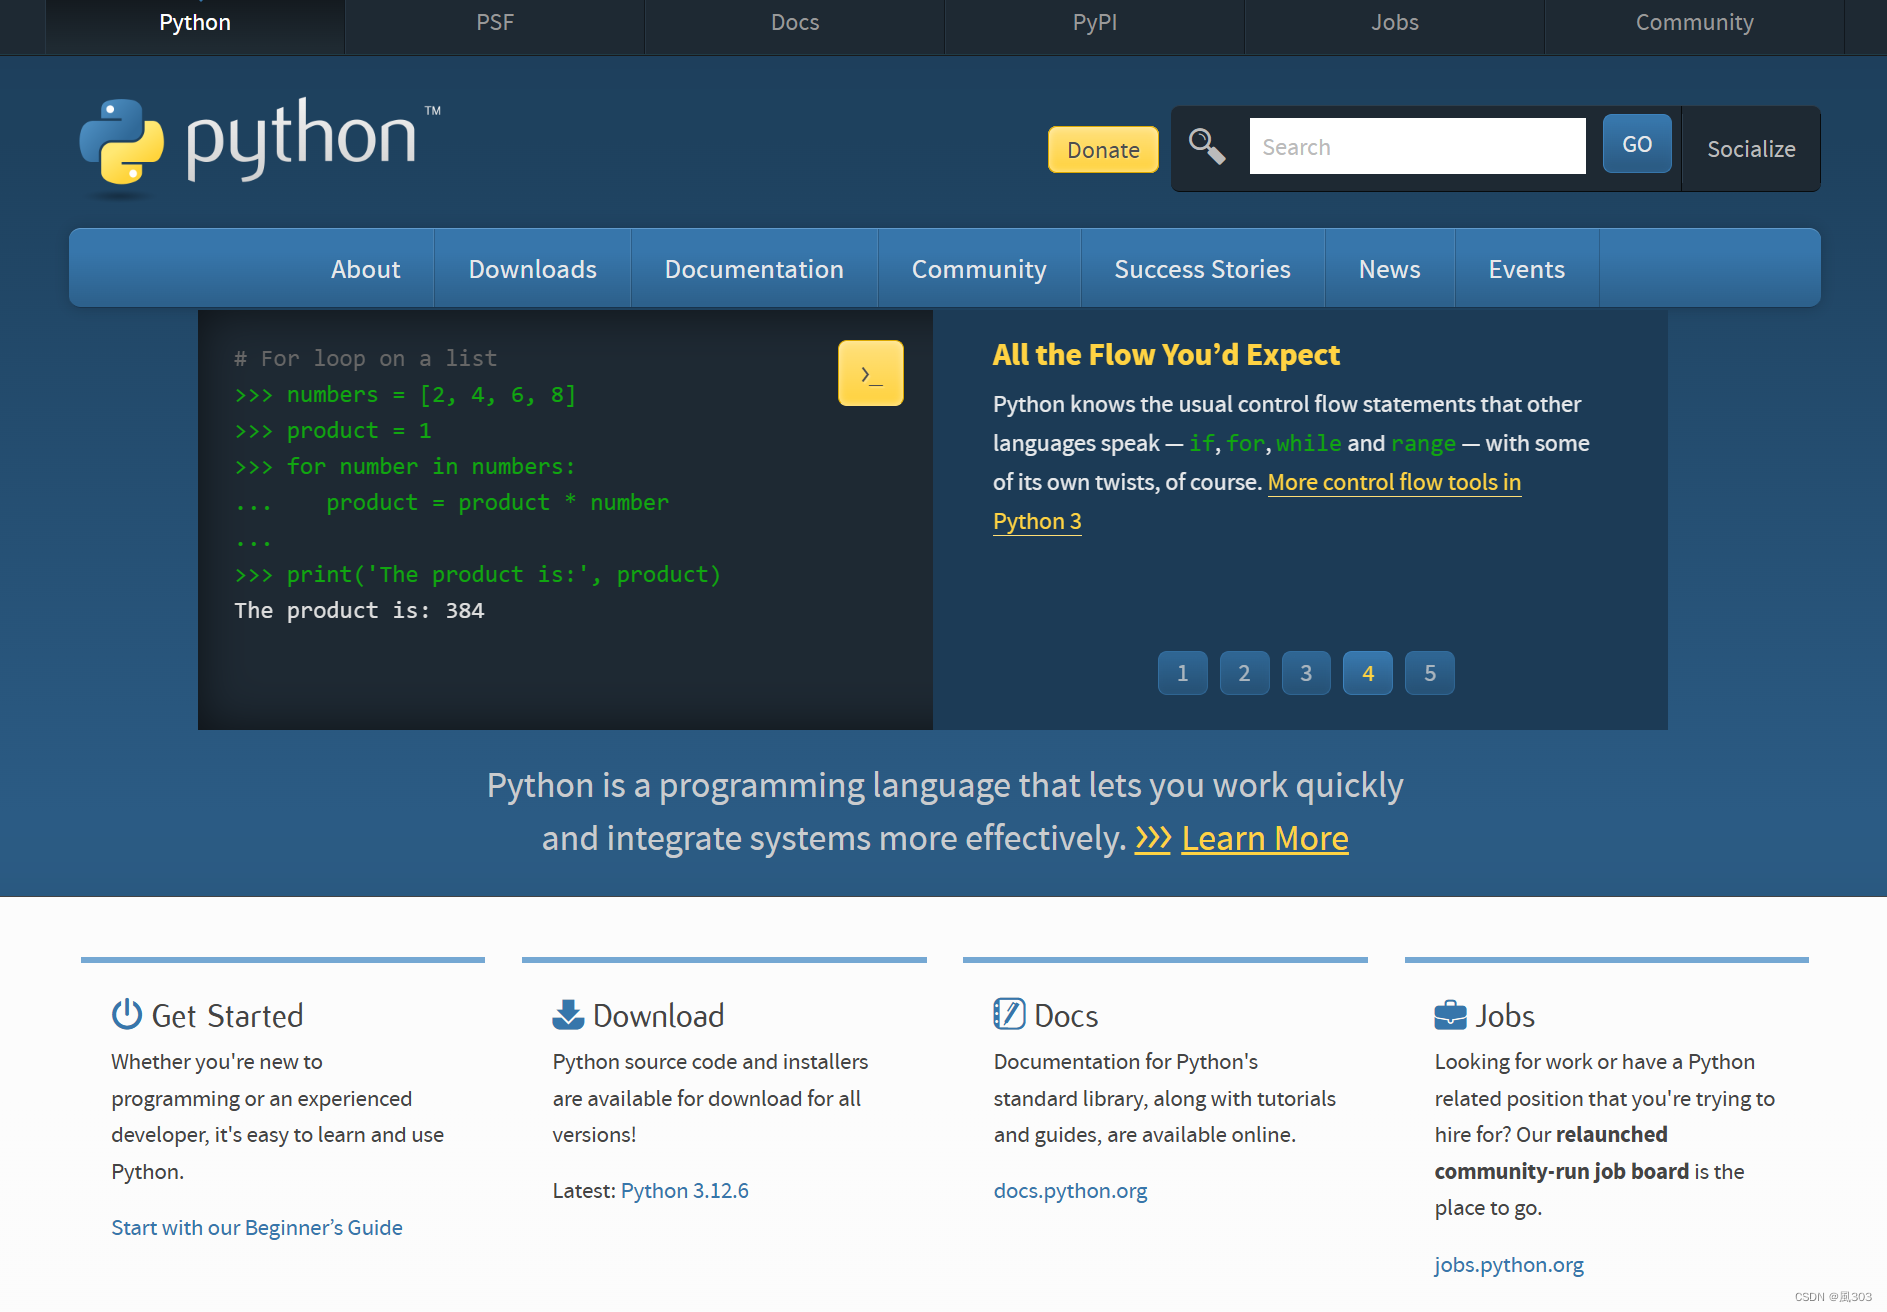The height and width of the screenshot is (1312, 1887).
Task: Show slide 3 of the code carousel
Action: click(1306, 673)
